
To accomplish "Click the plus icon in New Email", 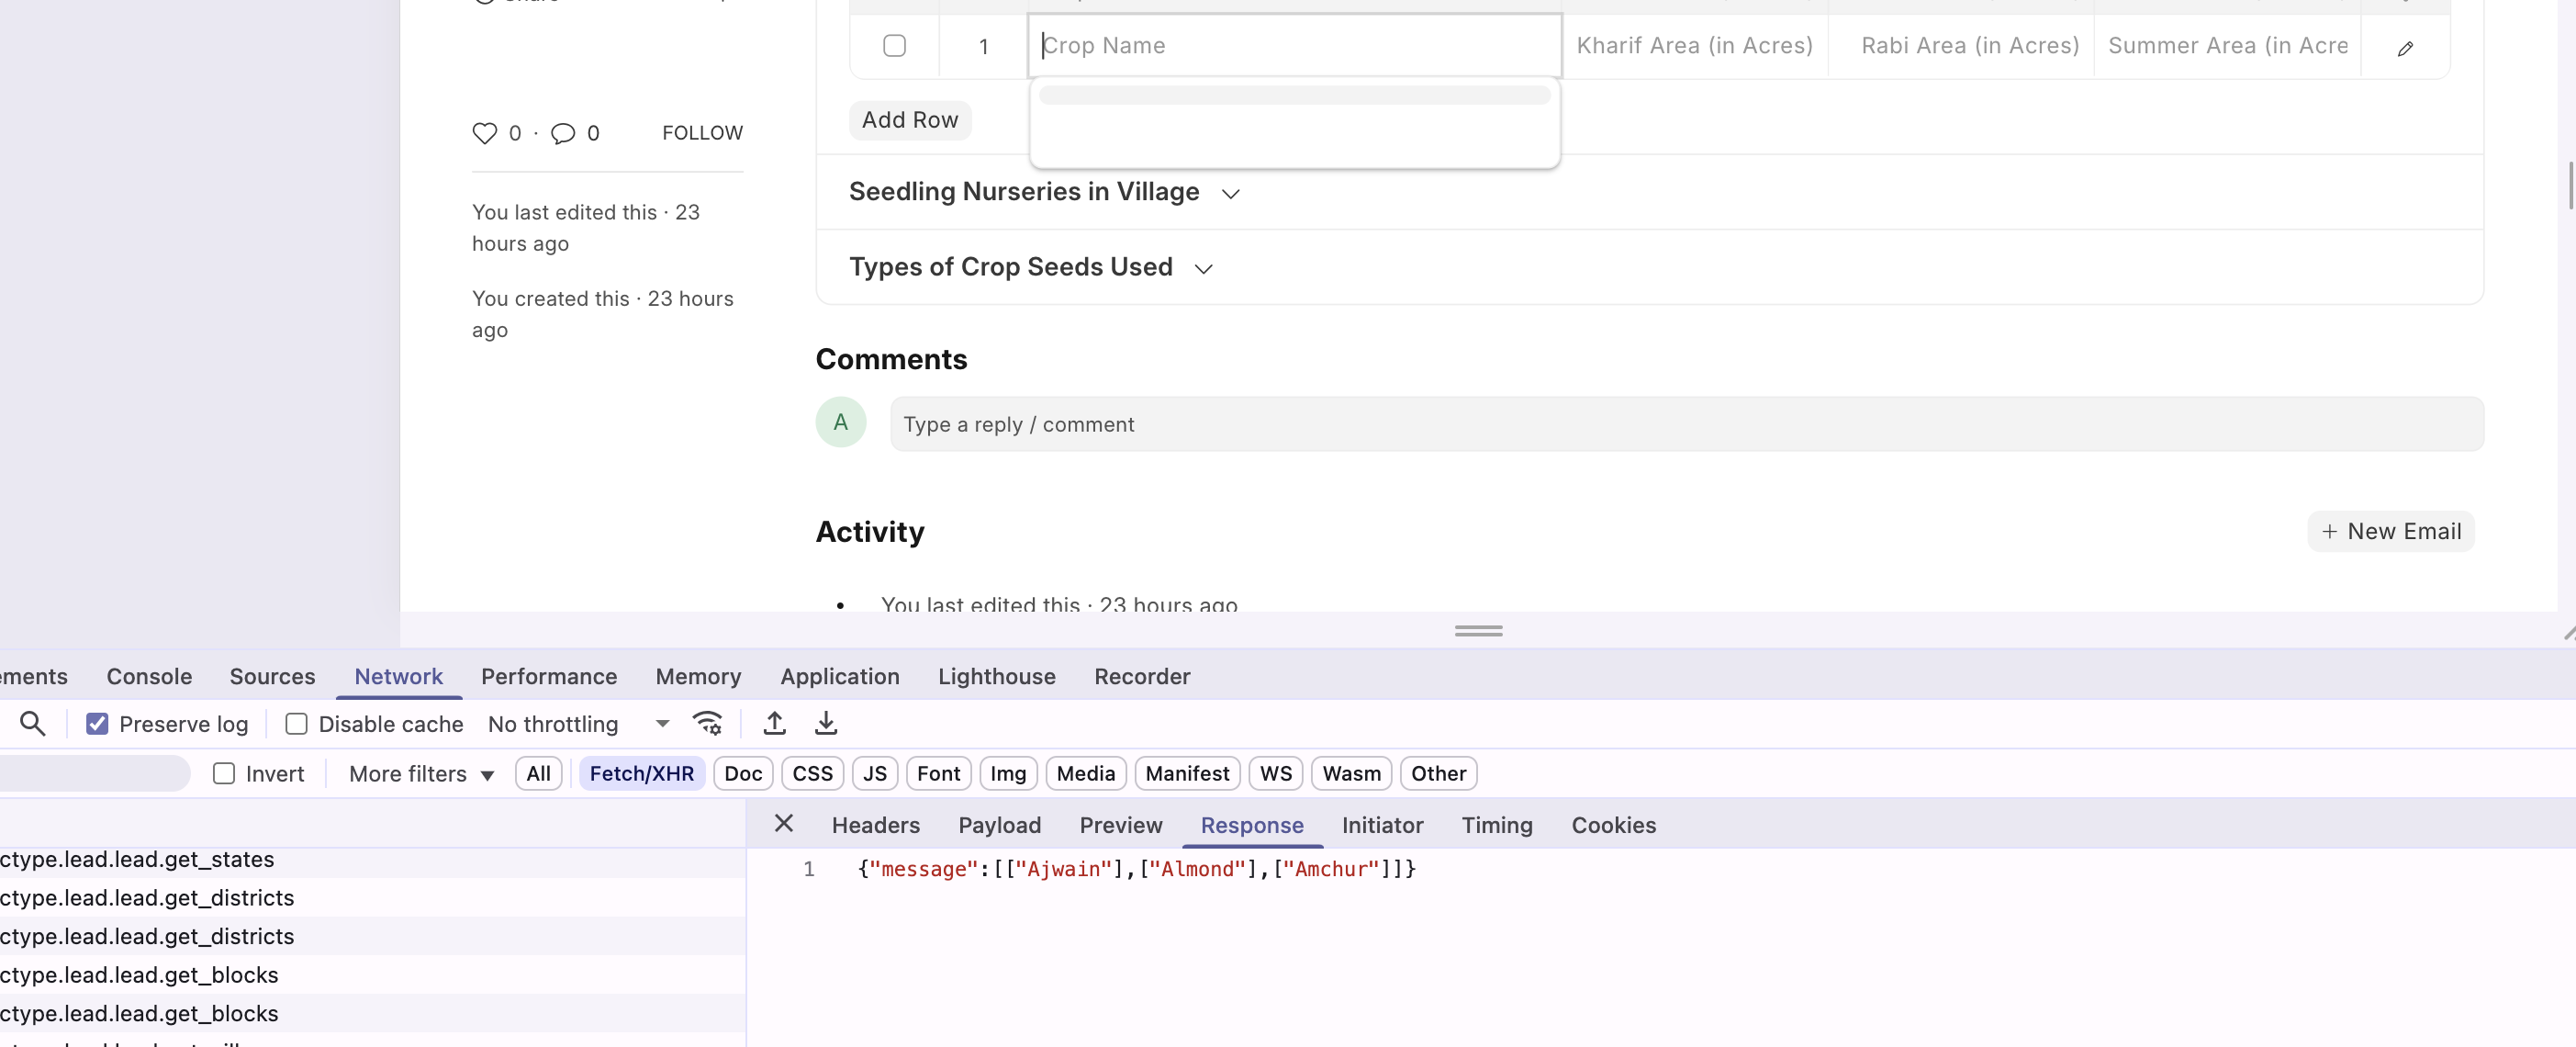I will pos(2329,531).
